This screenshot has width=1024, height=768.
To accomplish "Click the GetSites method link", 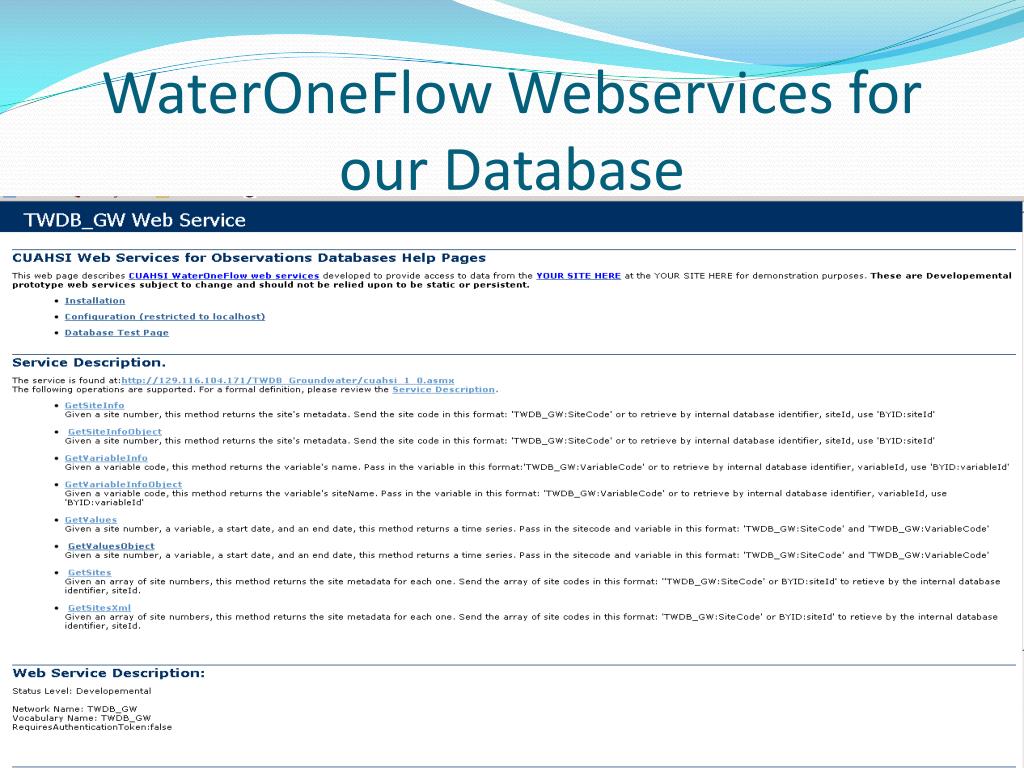I will (x=89, y=572).
